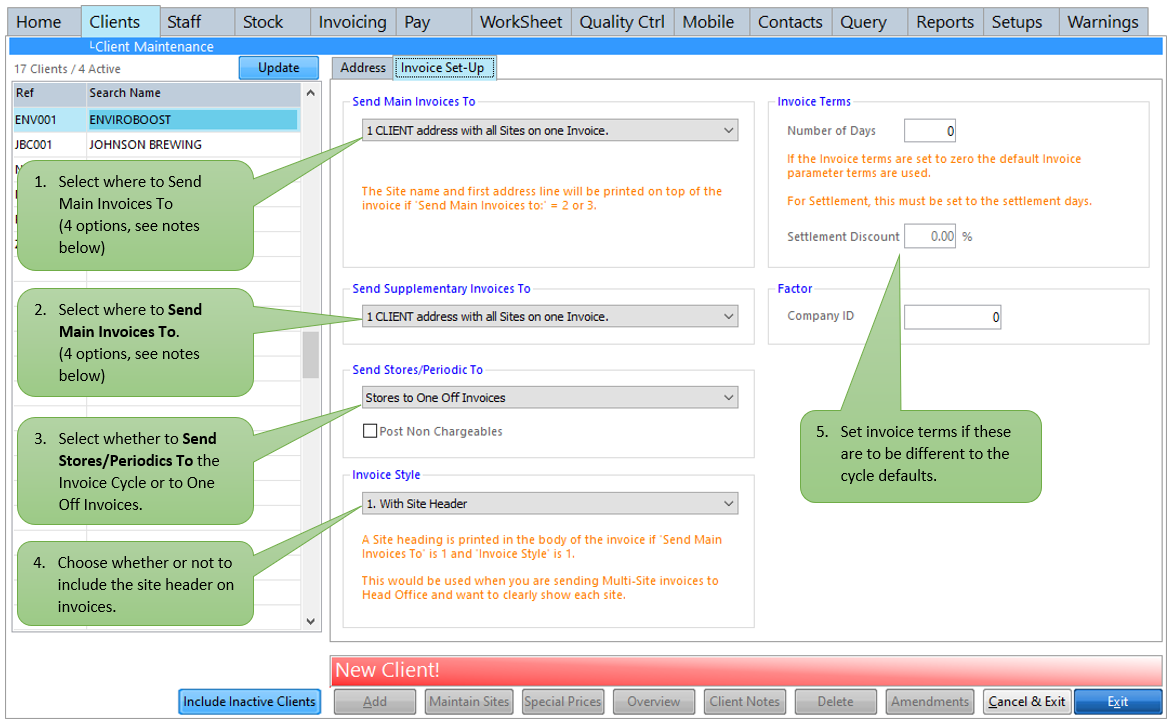Open the Send Stores/Periodic To dropdown
This screenshot has width=1173, height=726.
pos(548,395)
